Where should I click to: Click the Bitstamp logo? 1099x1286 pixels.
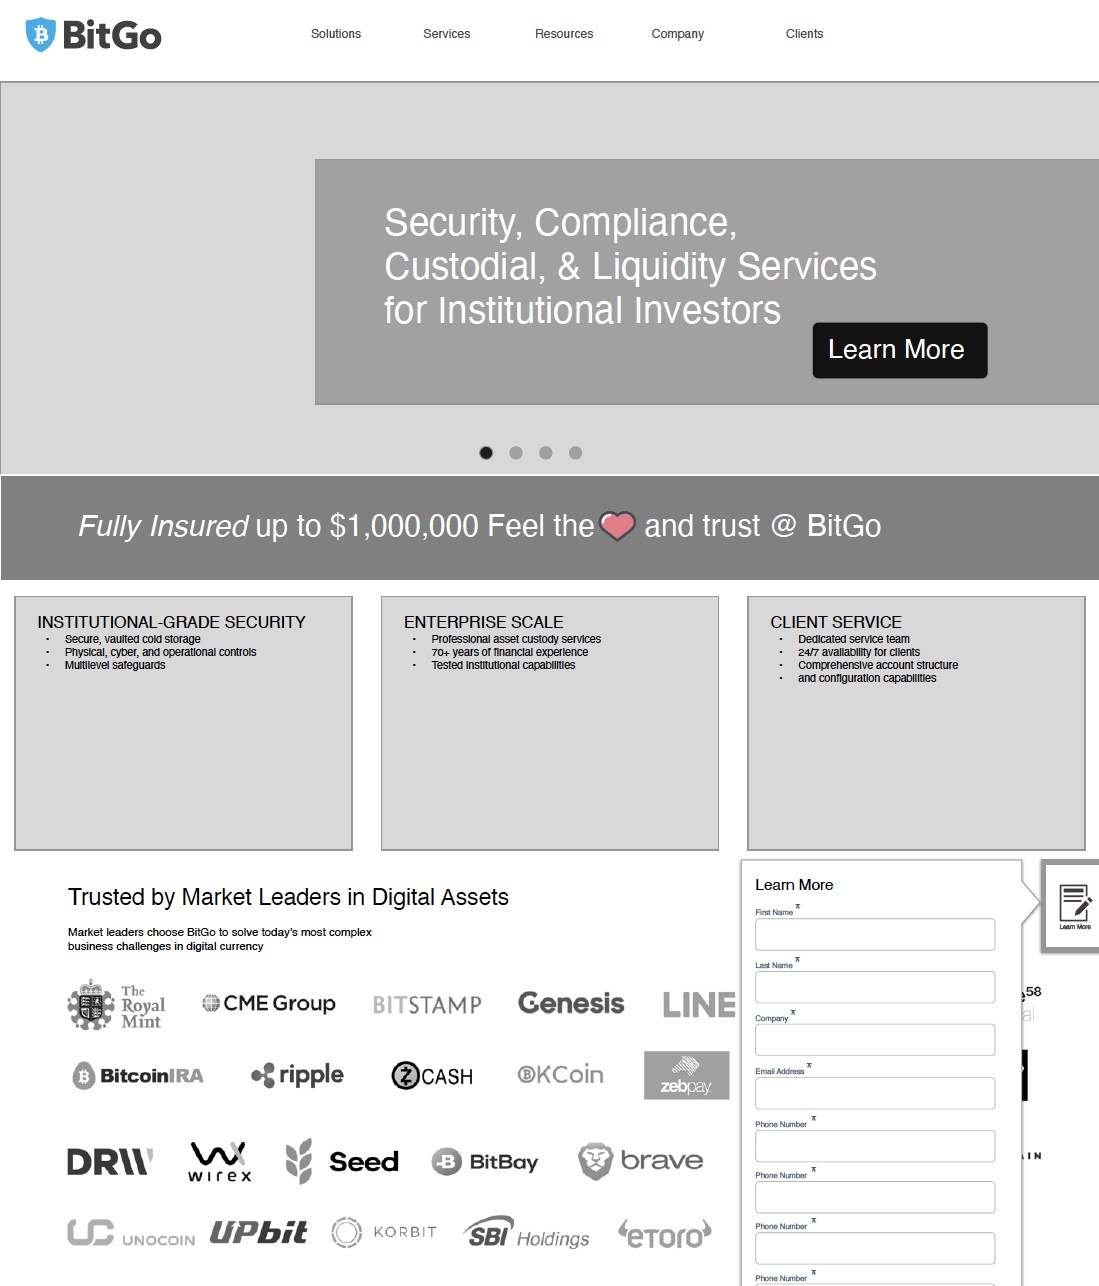(x=427, y=1005)
